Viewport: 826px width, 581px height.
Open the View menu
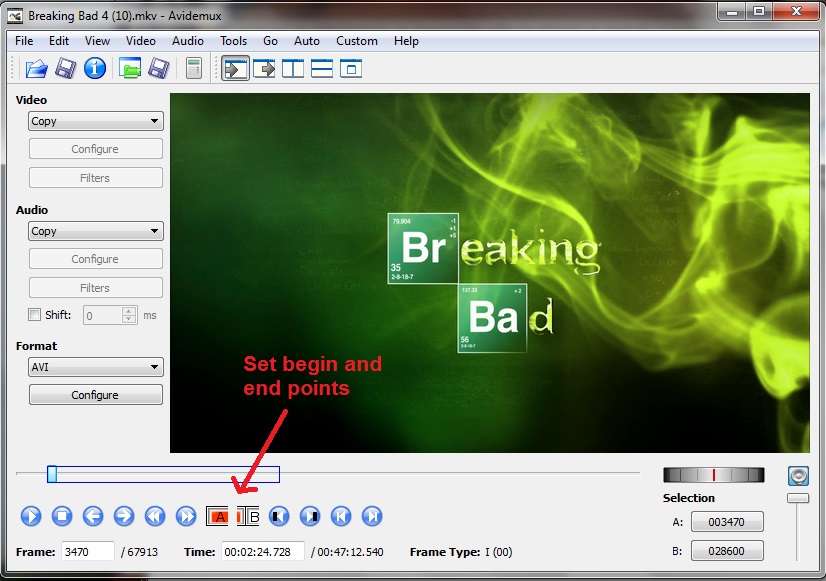click(x=97, y=41)
